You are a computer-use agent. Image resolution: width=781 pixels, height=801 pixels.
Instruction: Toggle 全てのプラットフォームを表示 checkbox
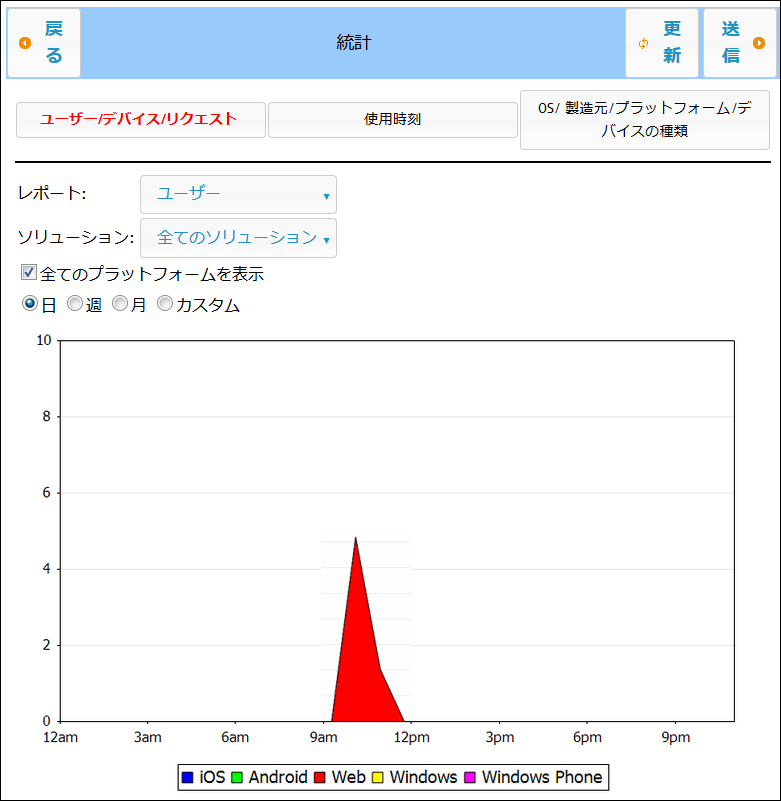pos(29,272)
